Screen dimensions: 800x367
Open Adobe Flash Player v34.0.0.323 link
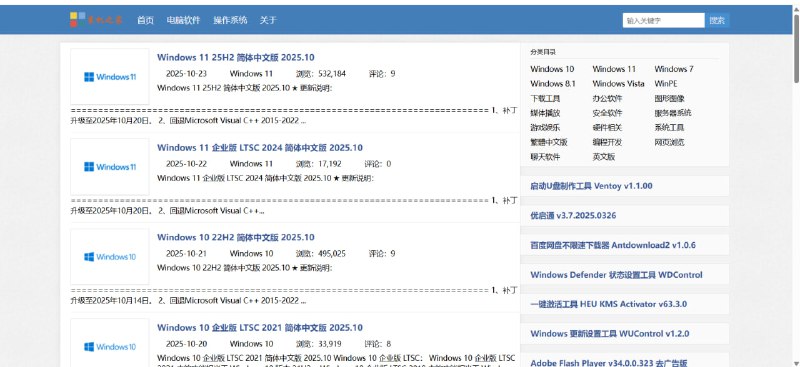coord(609,363)
